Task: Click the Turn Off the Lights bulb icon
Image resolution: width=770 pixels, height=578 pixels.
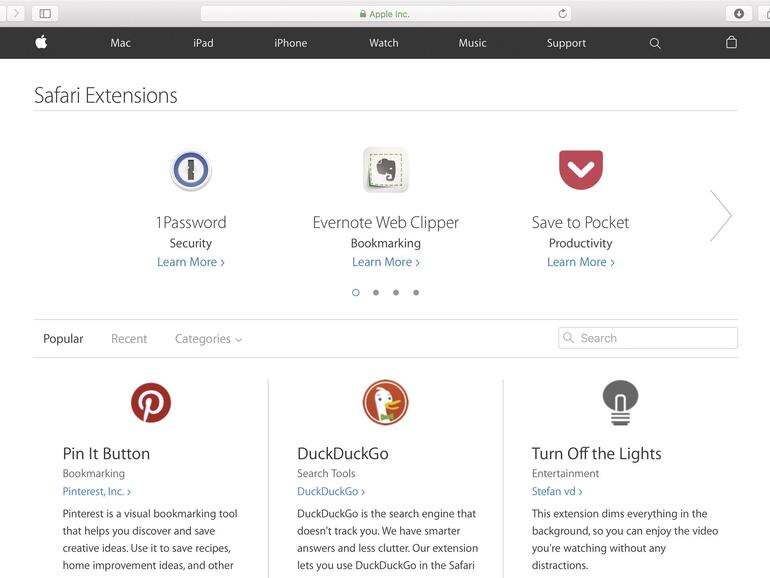Action: pos(620,402)
